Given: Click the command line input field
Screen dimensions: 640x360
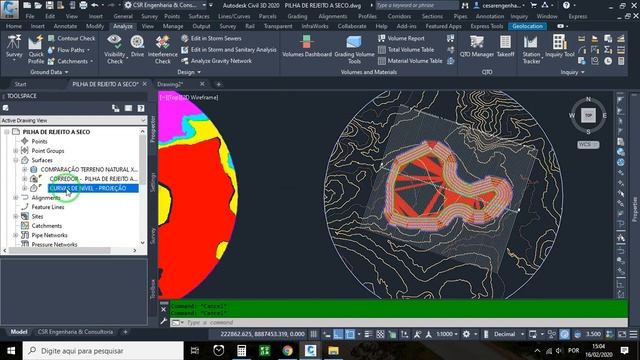Looking at the screenshot, I should click(x=398, y=322).
